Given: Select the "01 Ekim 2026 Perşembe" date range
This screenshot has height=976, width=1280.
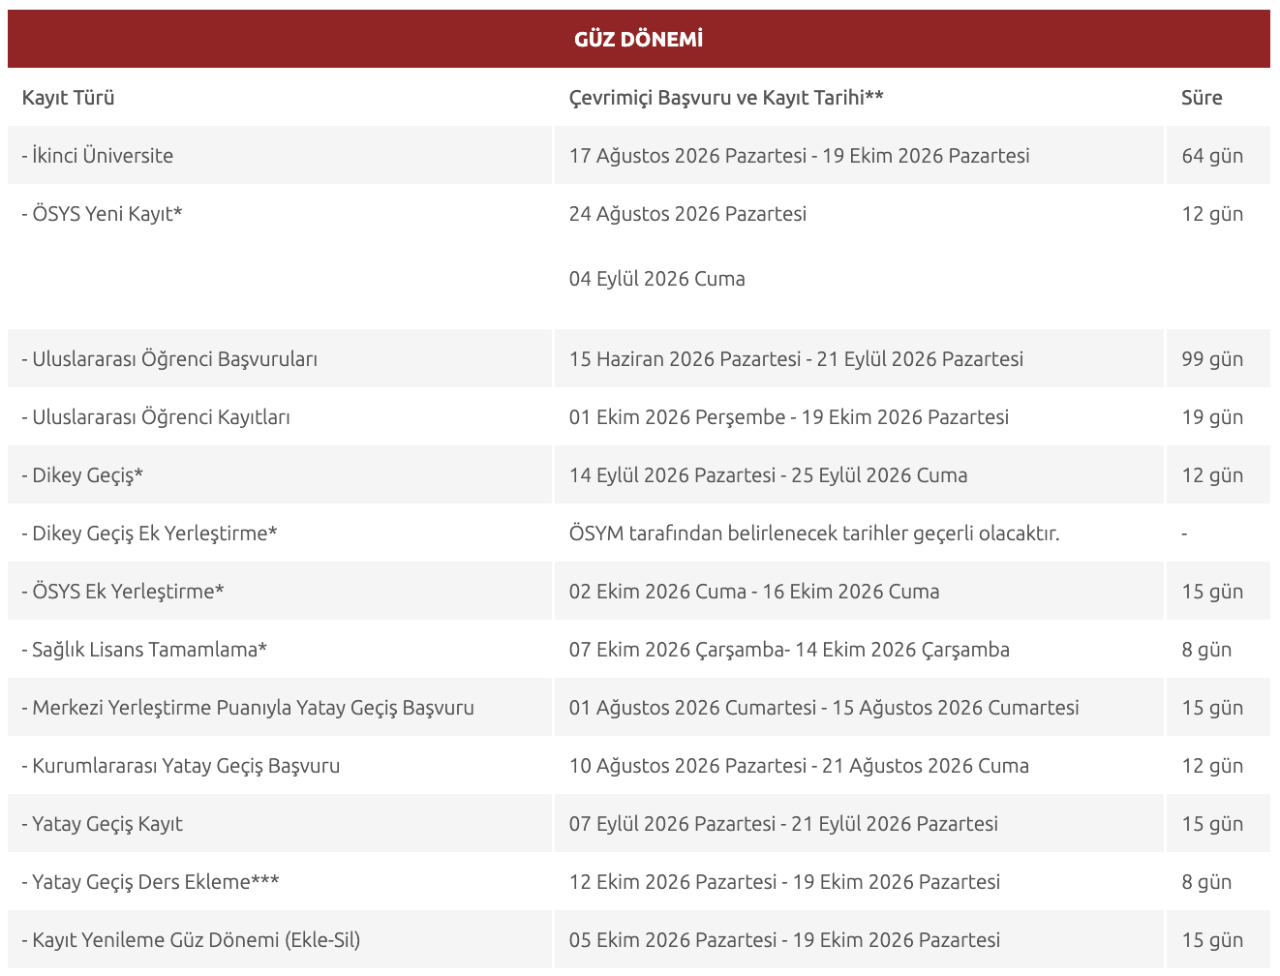Looking at the screenshot, I should 789,417.
